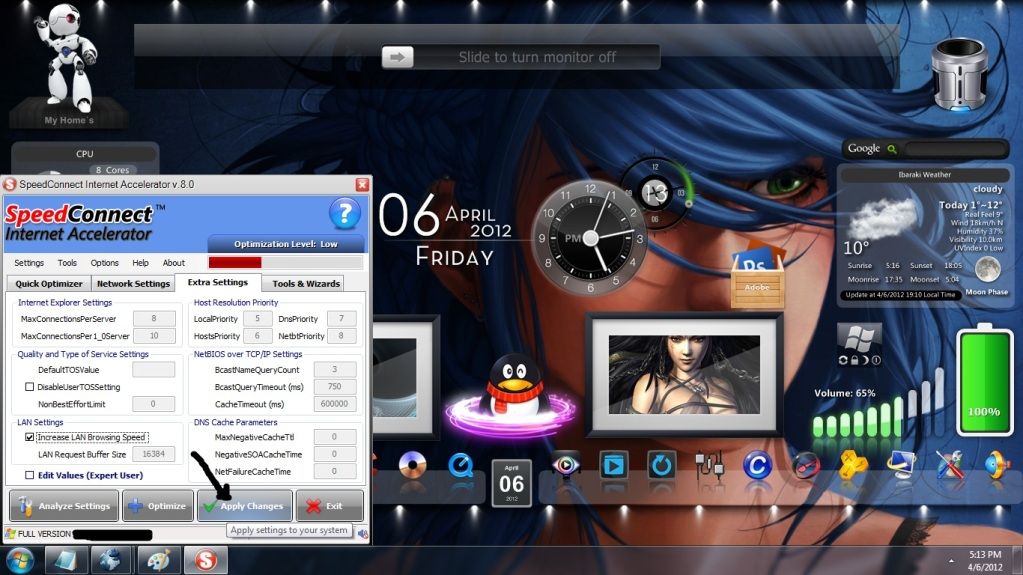Click the Optimize button
The width and height of the screenshot is (1023, 575).
158,506
